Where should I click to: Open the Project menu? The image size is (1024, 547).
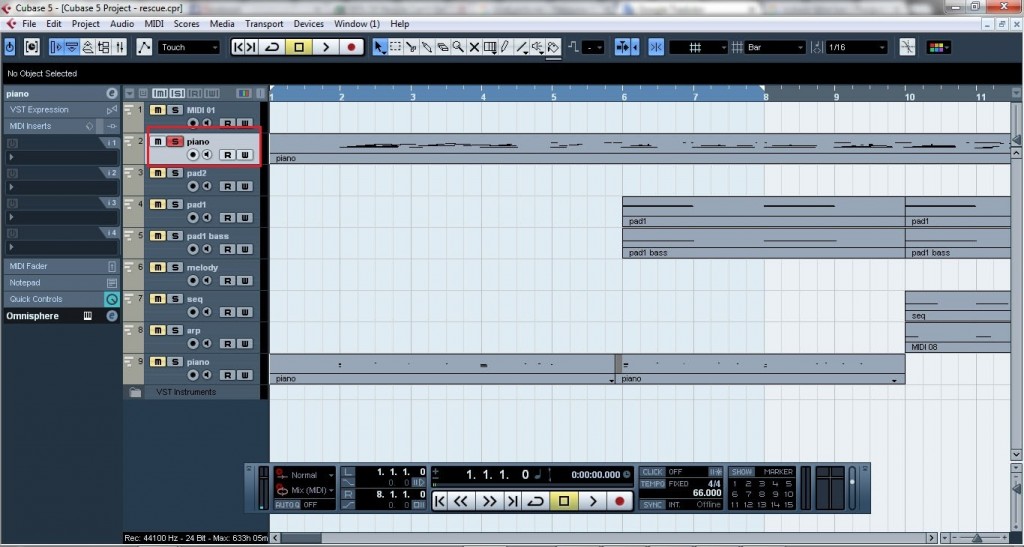click(86, 23)
